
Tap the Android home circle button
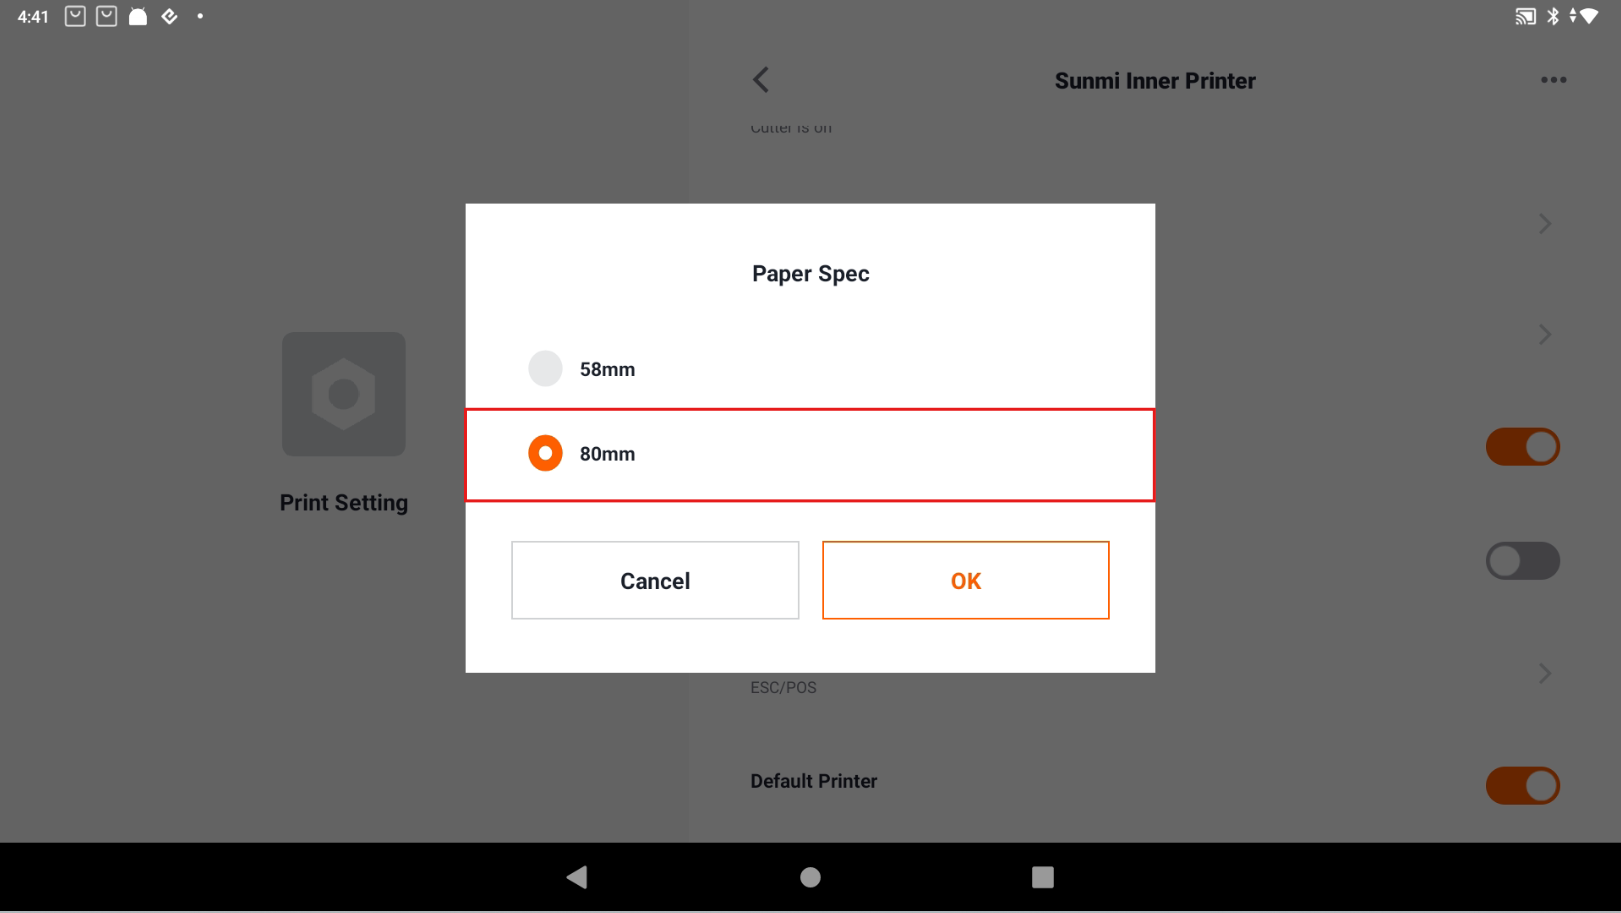pyautogui.click(x=810, y=877)
